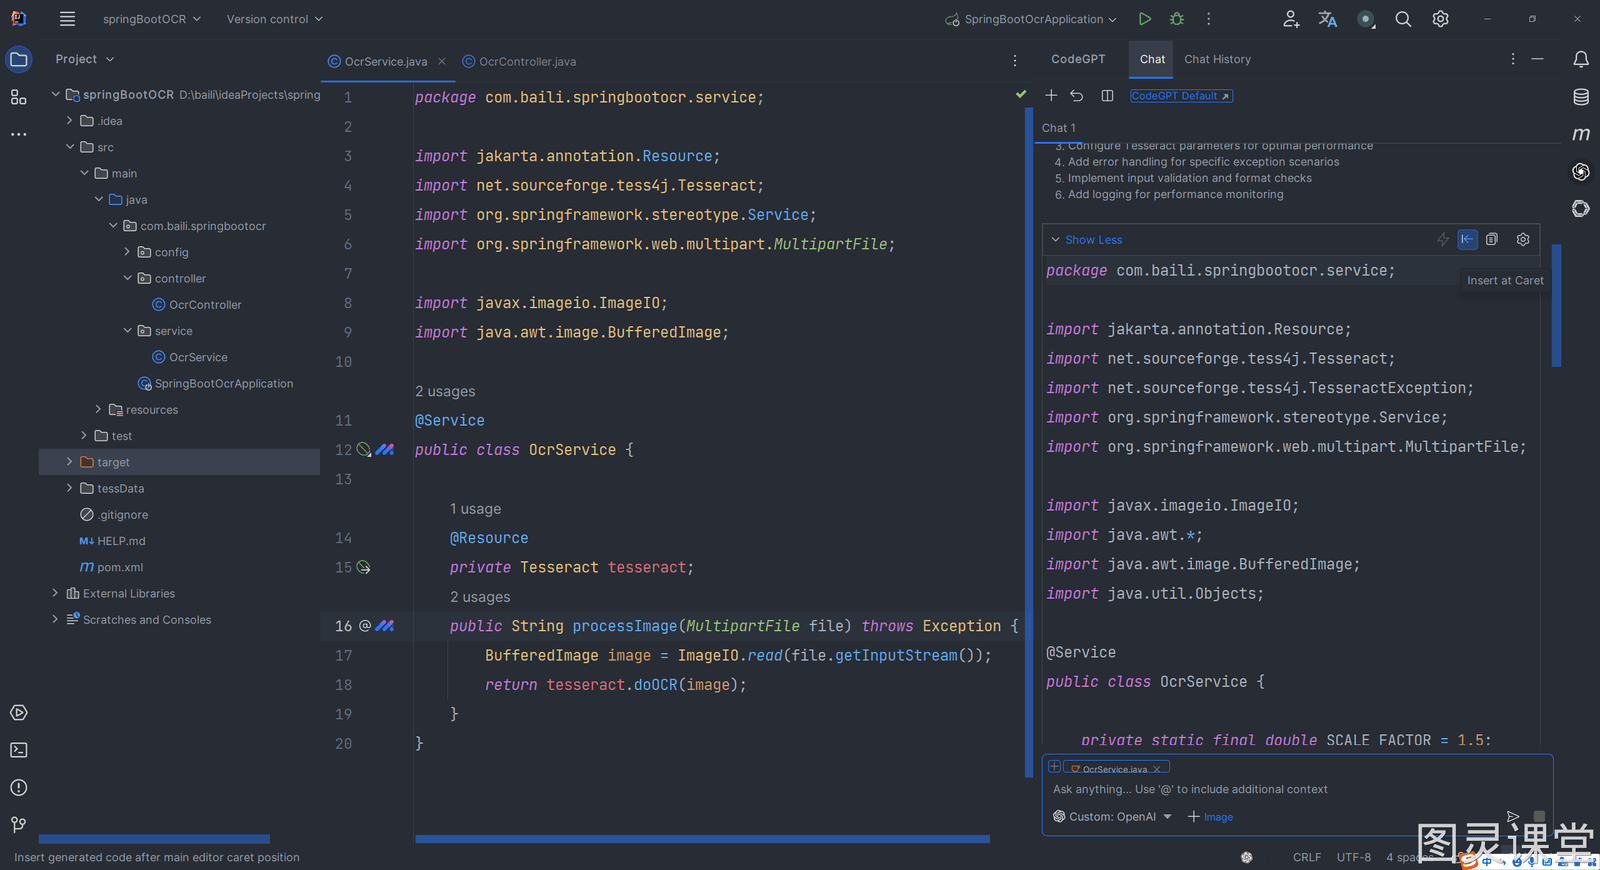
Task: Hide the CodeGPT tool window
Action: click(1538, 59)
